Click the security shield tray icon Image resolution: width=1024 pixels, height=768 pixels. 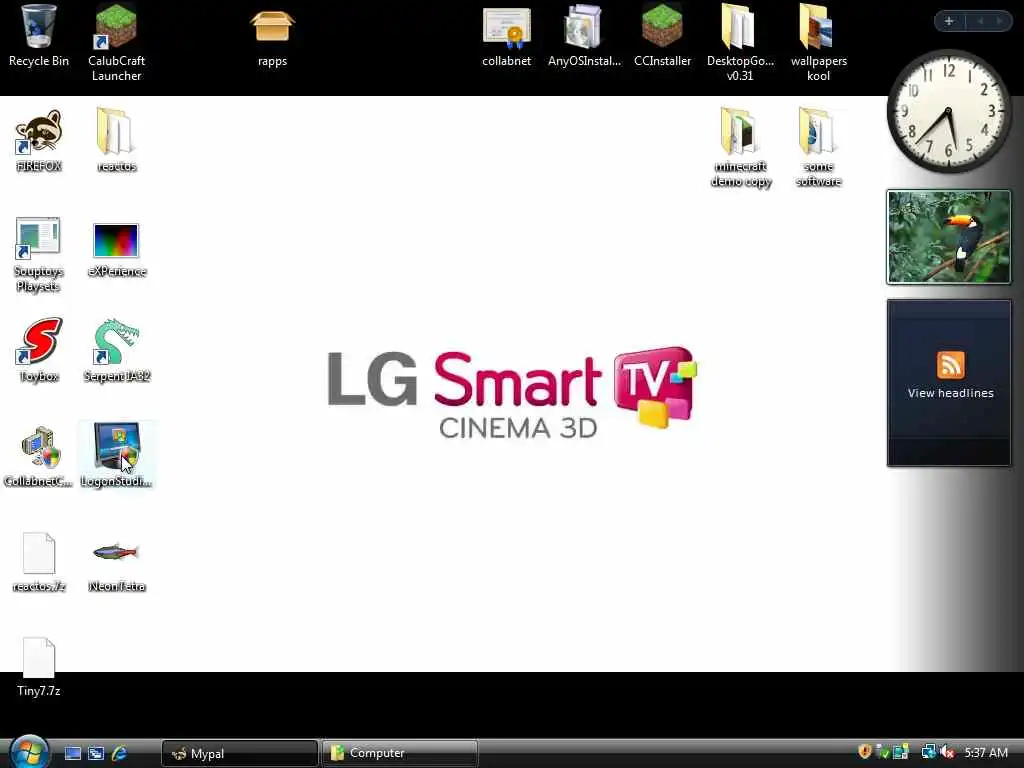(x=865, y=752)
